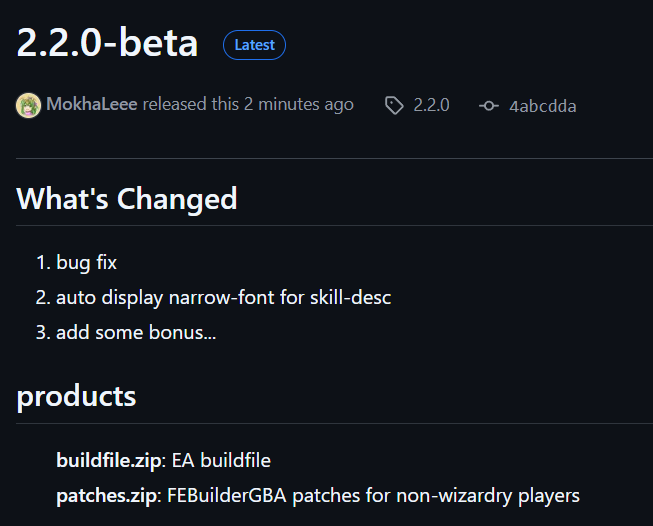Click the 'released this 2 minutes ago' timestamp

coord(248,104)
